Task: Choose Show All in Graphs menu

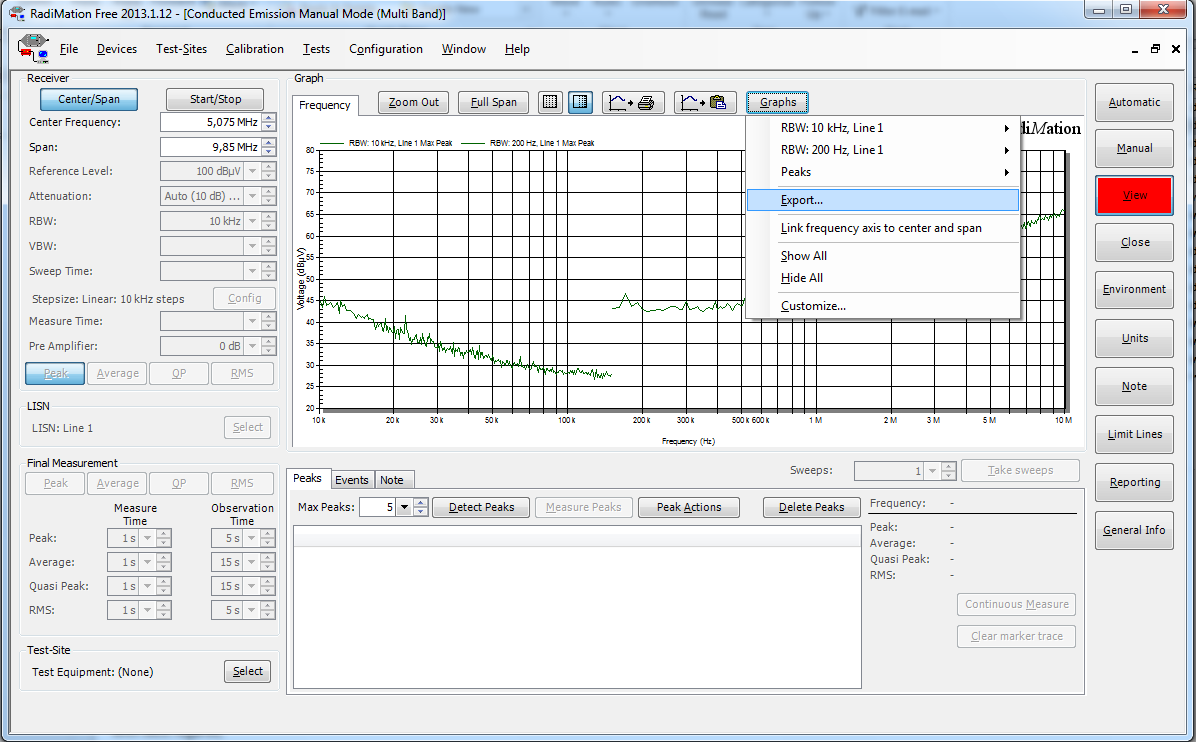Action: (883, 256)
